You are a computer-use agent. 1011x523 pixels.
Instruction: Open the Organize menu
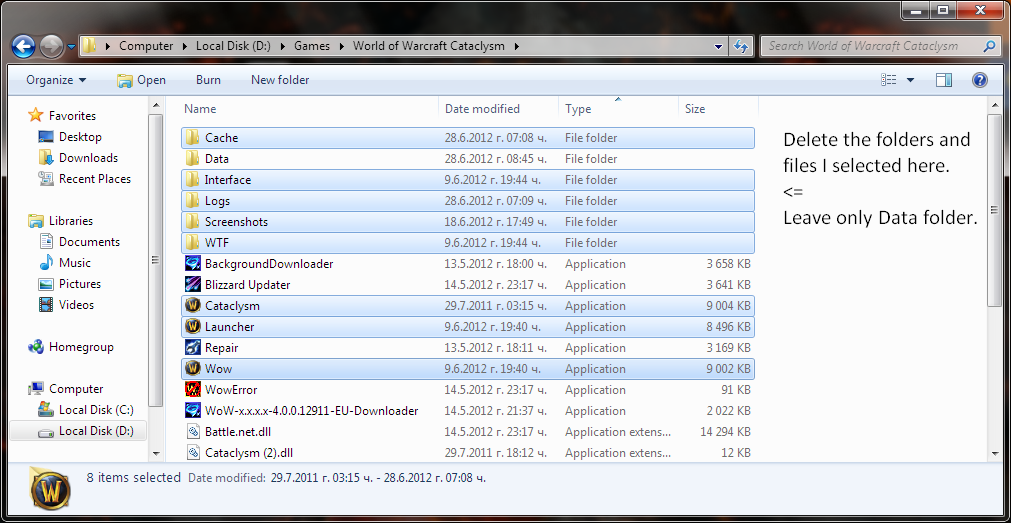click(56, 80)
